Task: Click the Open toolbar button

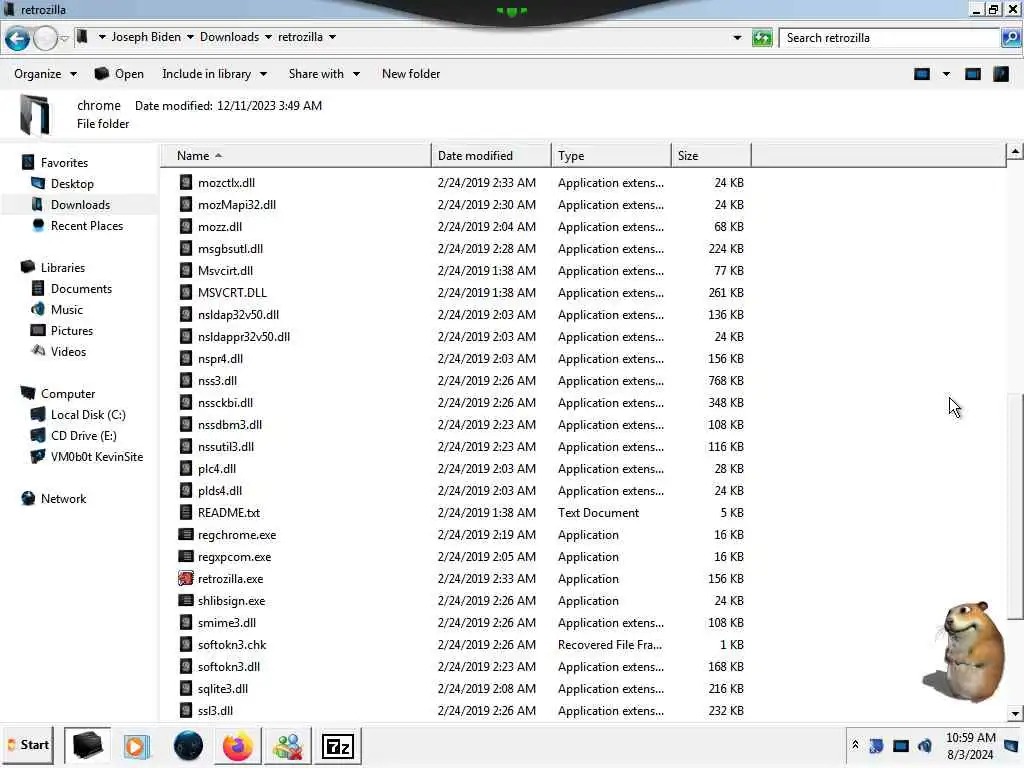Action: [x=119, y=74]
